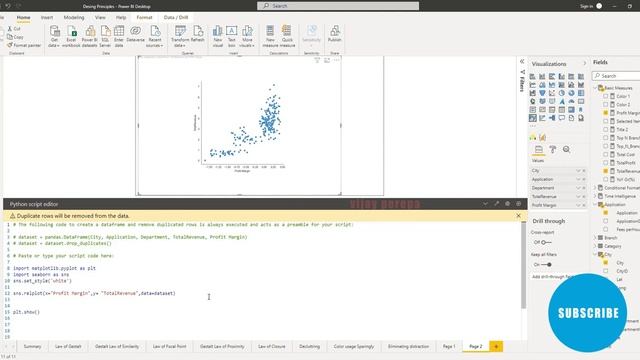Add a new report page
640x360 pixels.
pyautogui.click(x=496, y=346)
